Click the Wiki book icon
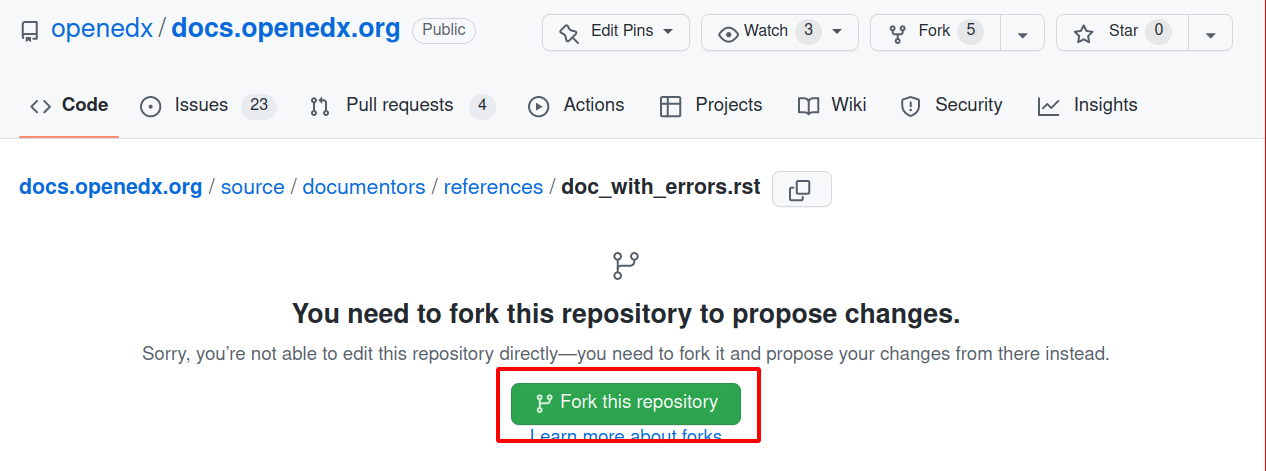This screenshot has height=471, width=1266. 808,106
